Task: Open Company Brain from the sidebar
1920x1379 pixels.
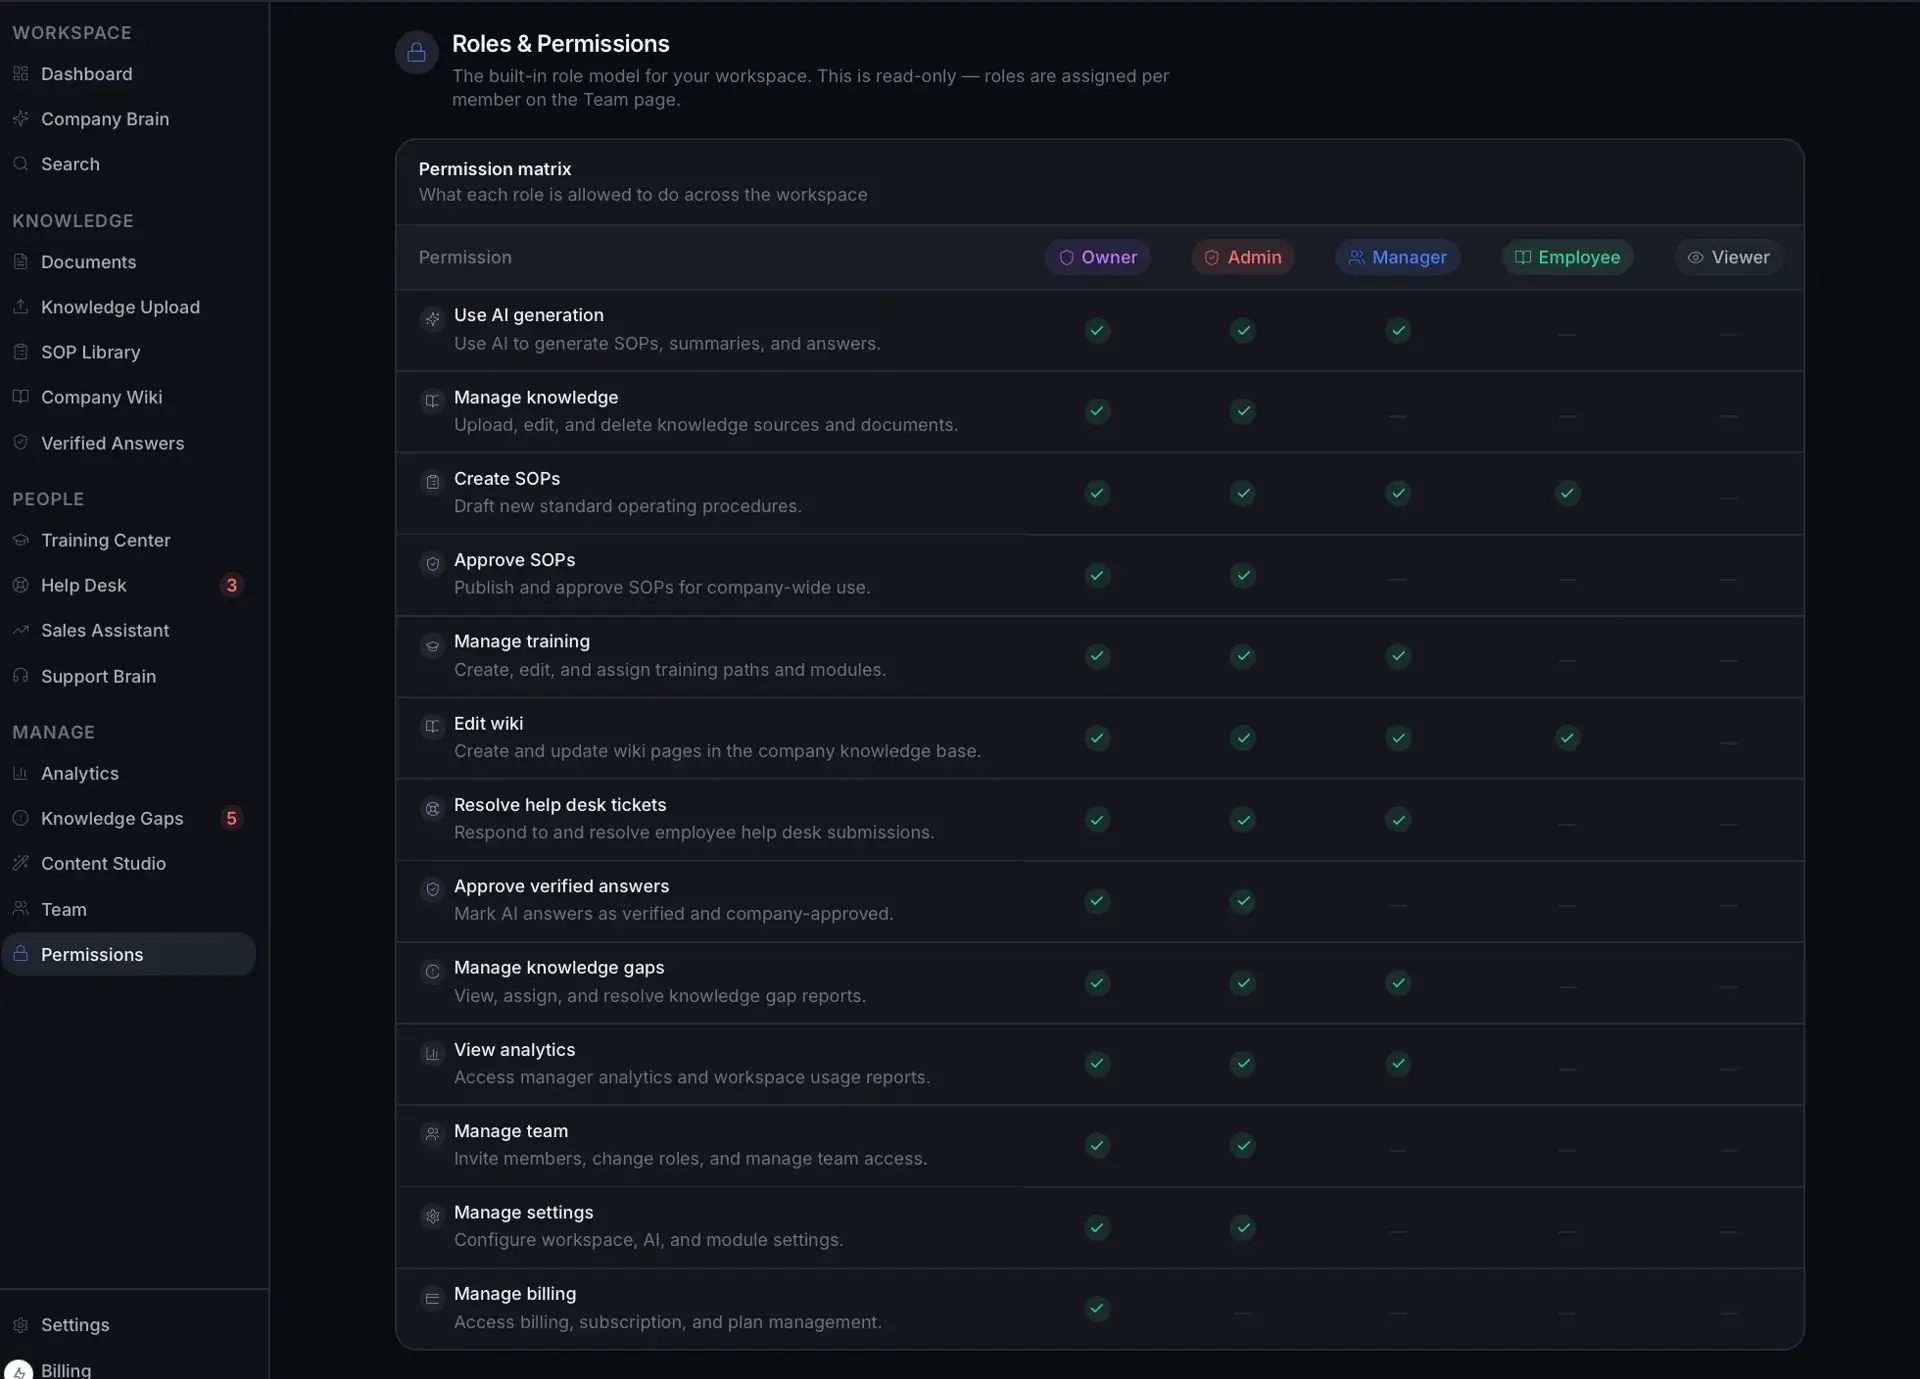Action: click(128, 119)
